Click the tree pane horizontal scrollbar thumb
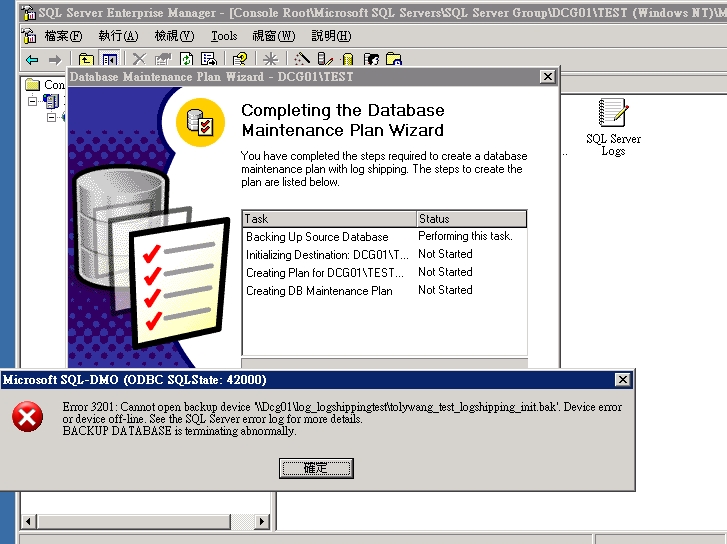This screenshot has height=544, width=727. pyautogui.click(x=134, y=521)
